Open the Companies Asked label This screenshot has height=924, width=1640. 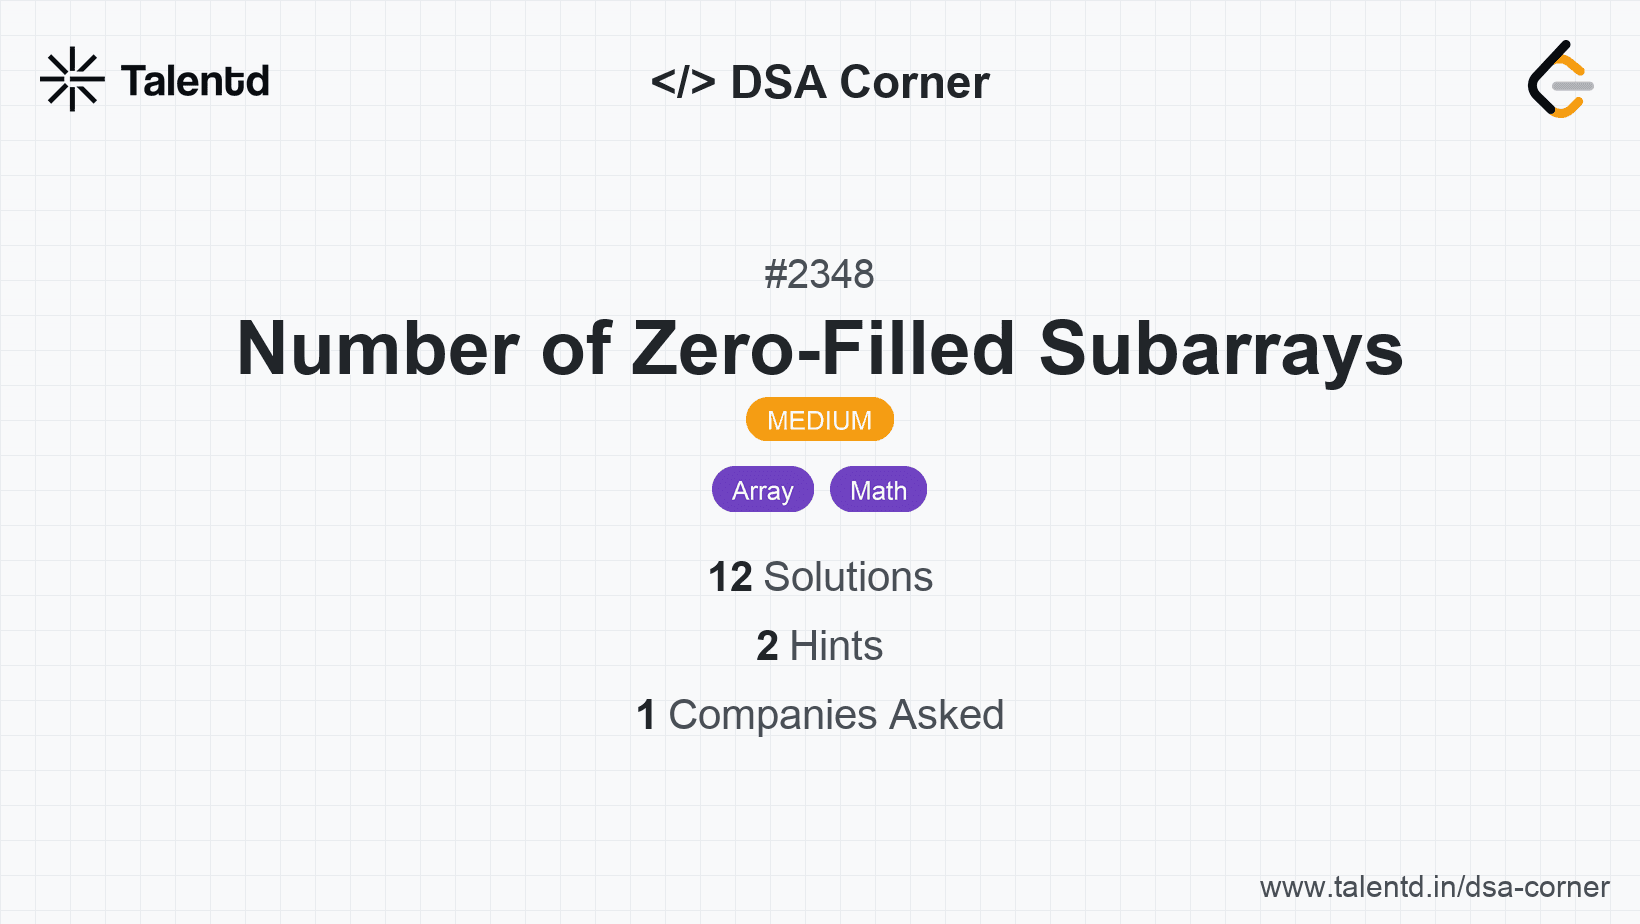[x=836, y=715]
